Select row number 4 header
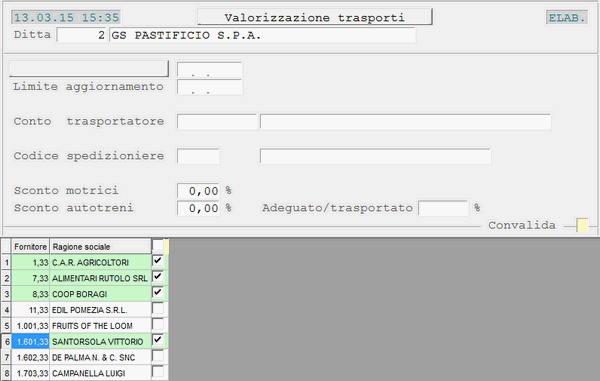The image size is (600, 381). [x=6, y=310]
